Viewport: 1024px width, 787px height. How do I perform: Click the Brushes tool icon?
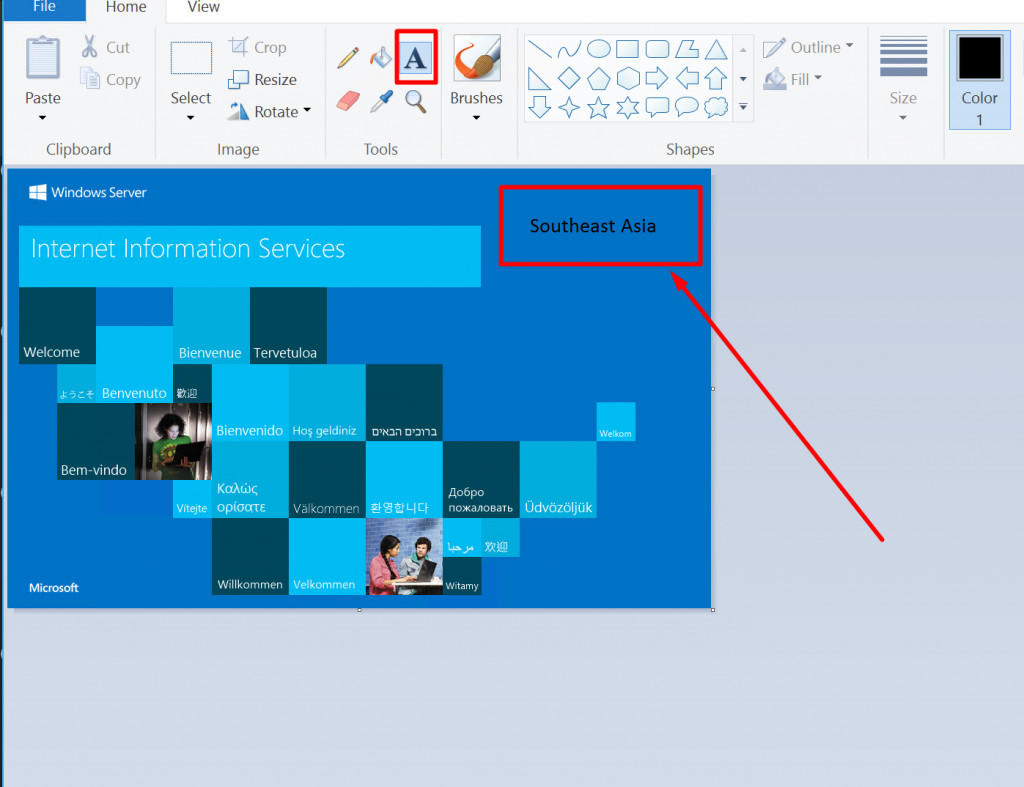(477, 57)
